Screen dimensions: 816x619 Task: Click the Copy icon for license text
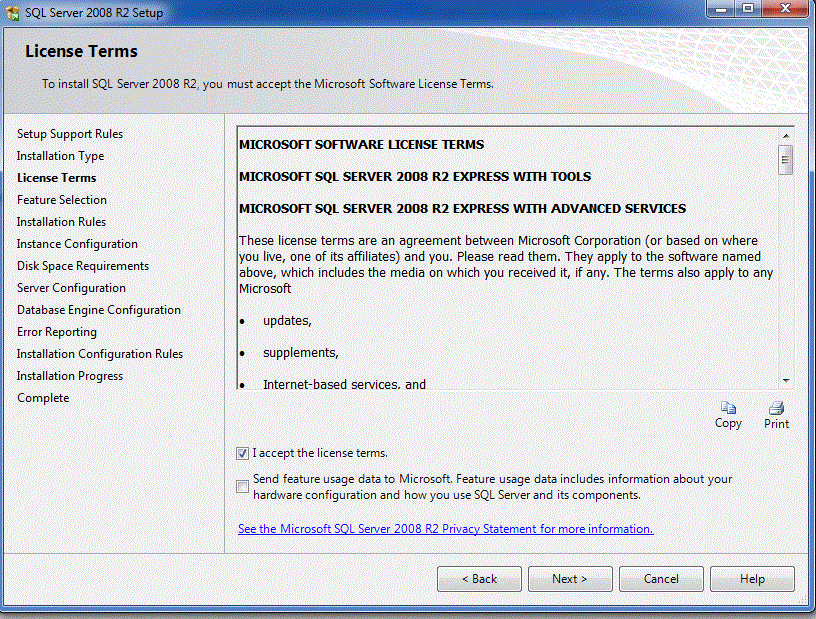pos(728,408)
